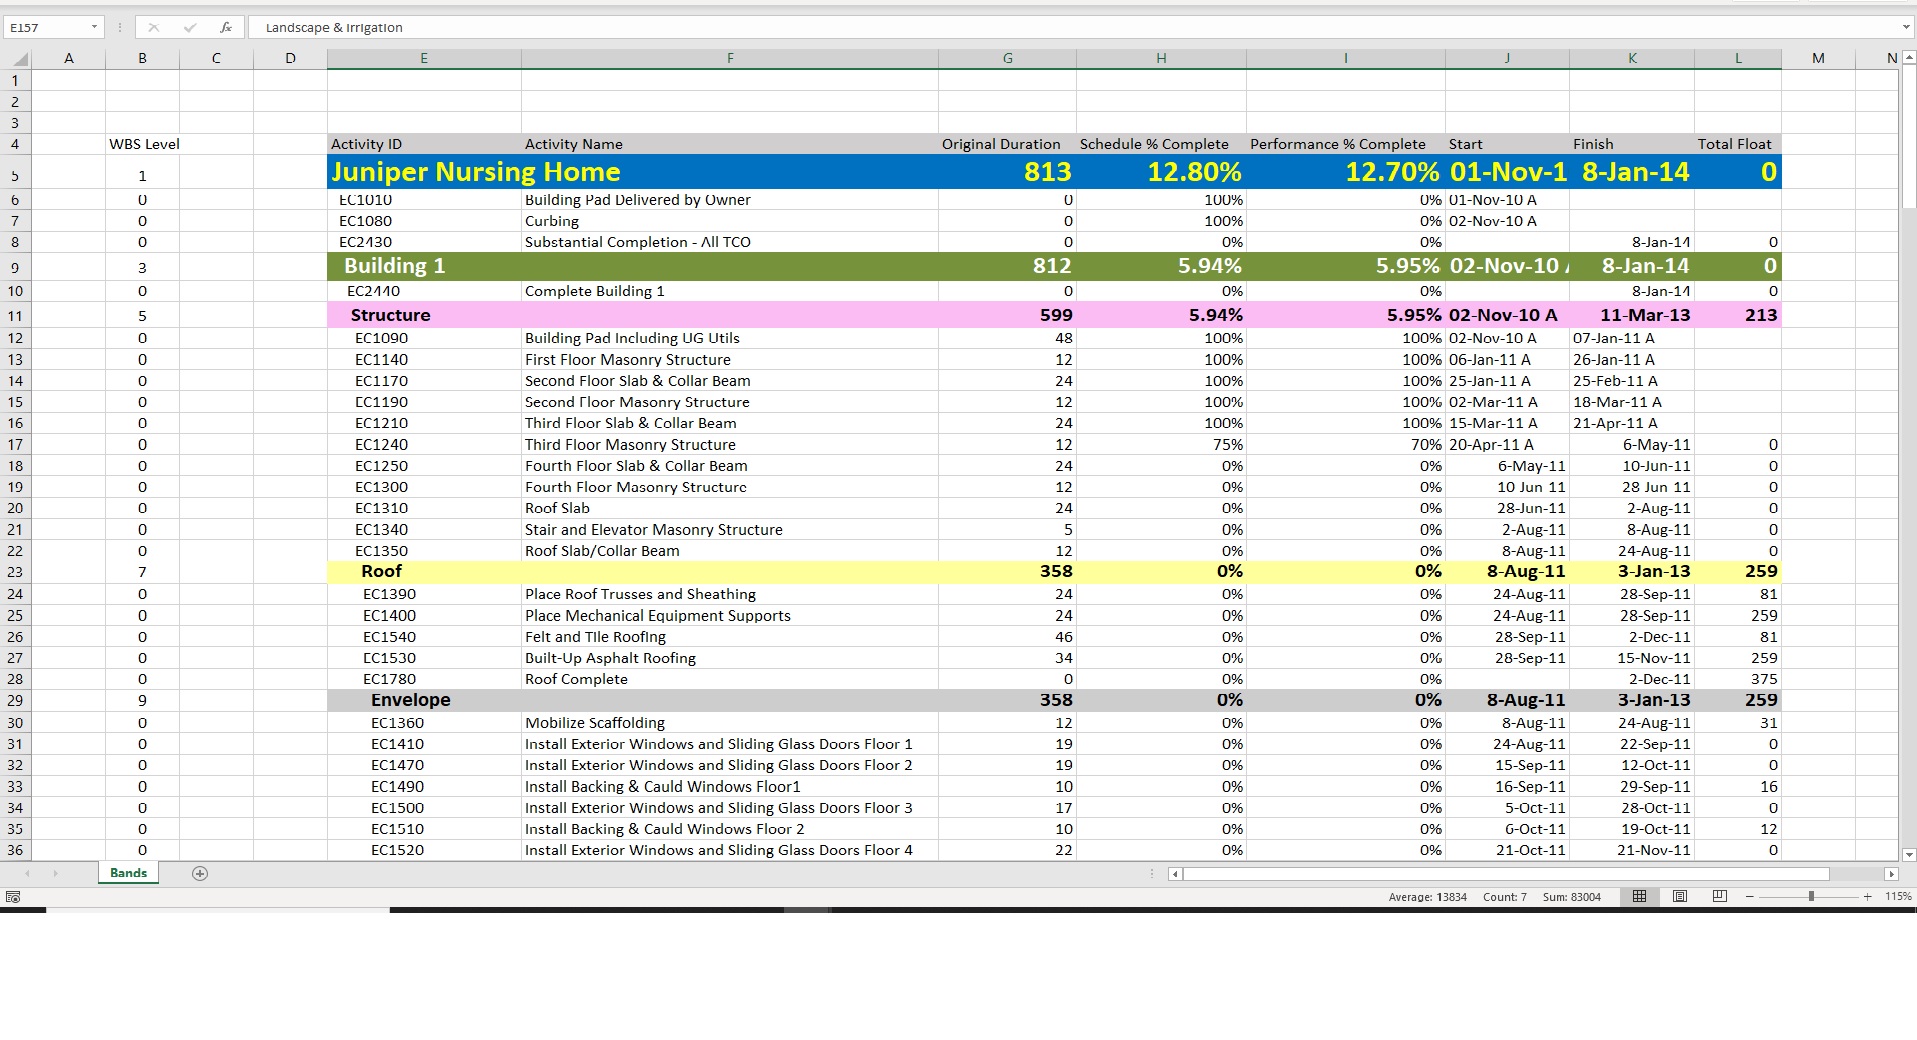Click the Insert Function (fx) icon
The image size is (1917, 1040).
pyautogui.click(x=227, y=27)
